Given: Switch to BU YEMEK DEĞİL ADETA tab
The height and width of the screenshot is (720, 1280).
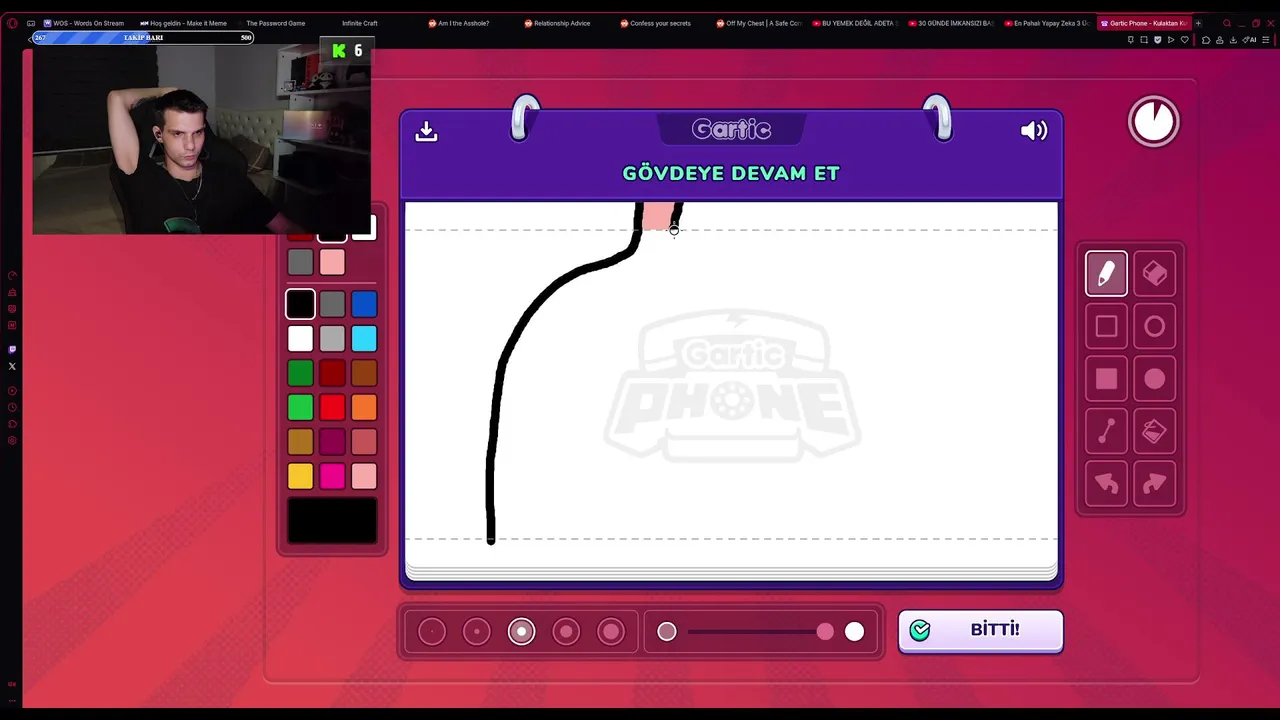Looking at the screenshot, I should click(x=856, y=23).
